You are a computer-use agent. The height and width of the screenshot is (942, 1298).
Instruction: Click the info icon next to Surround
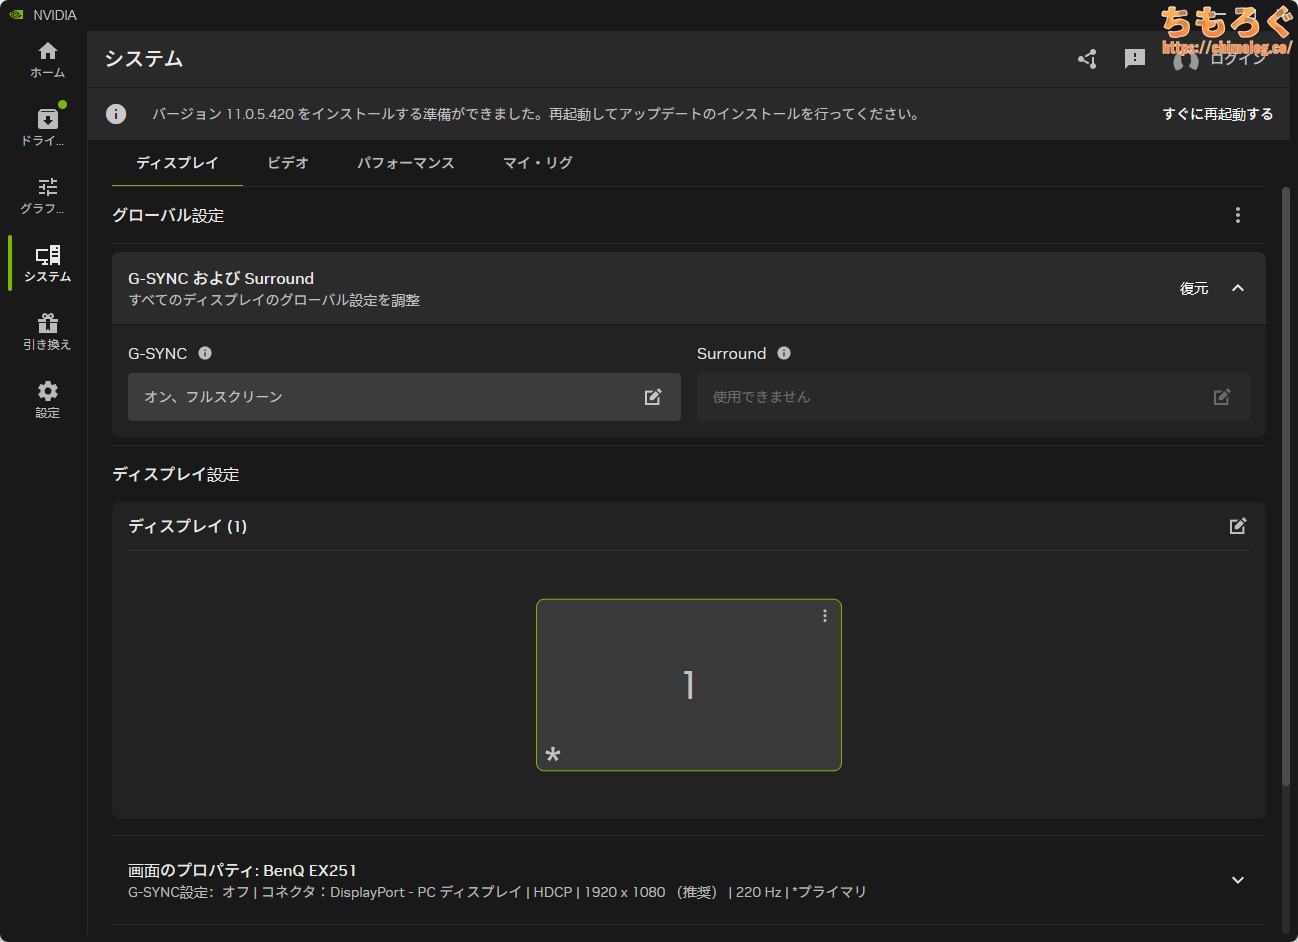784,353
